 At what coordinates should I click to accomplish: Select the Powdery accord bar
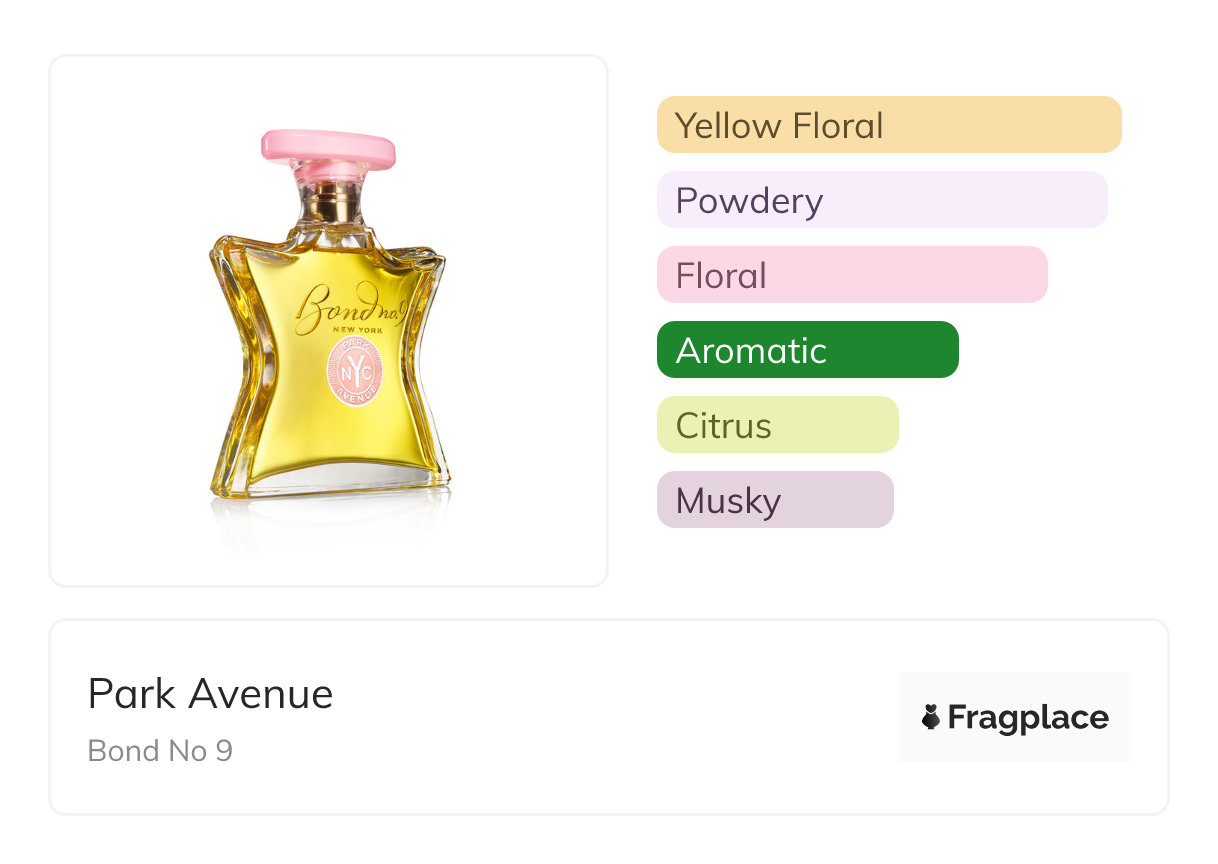[x=881, y=200]
